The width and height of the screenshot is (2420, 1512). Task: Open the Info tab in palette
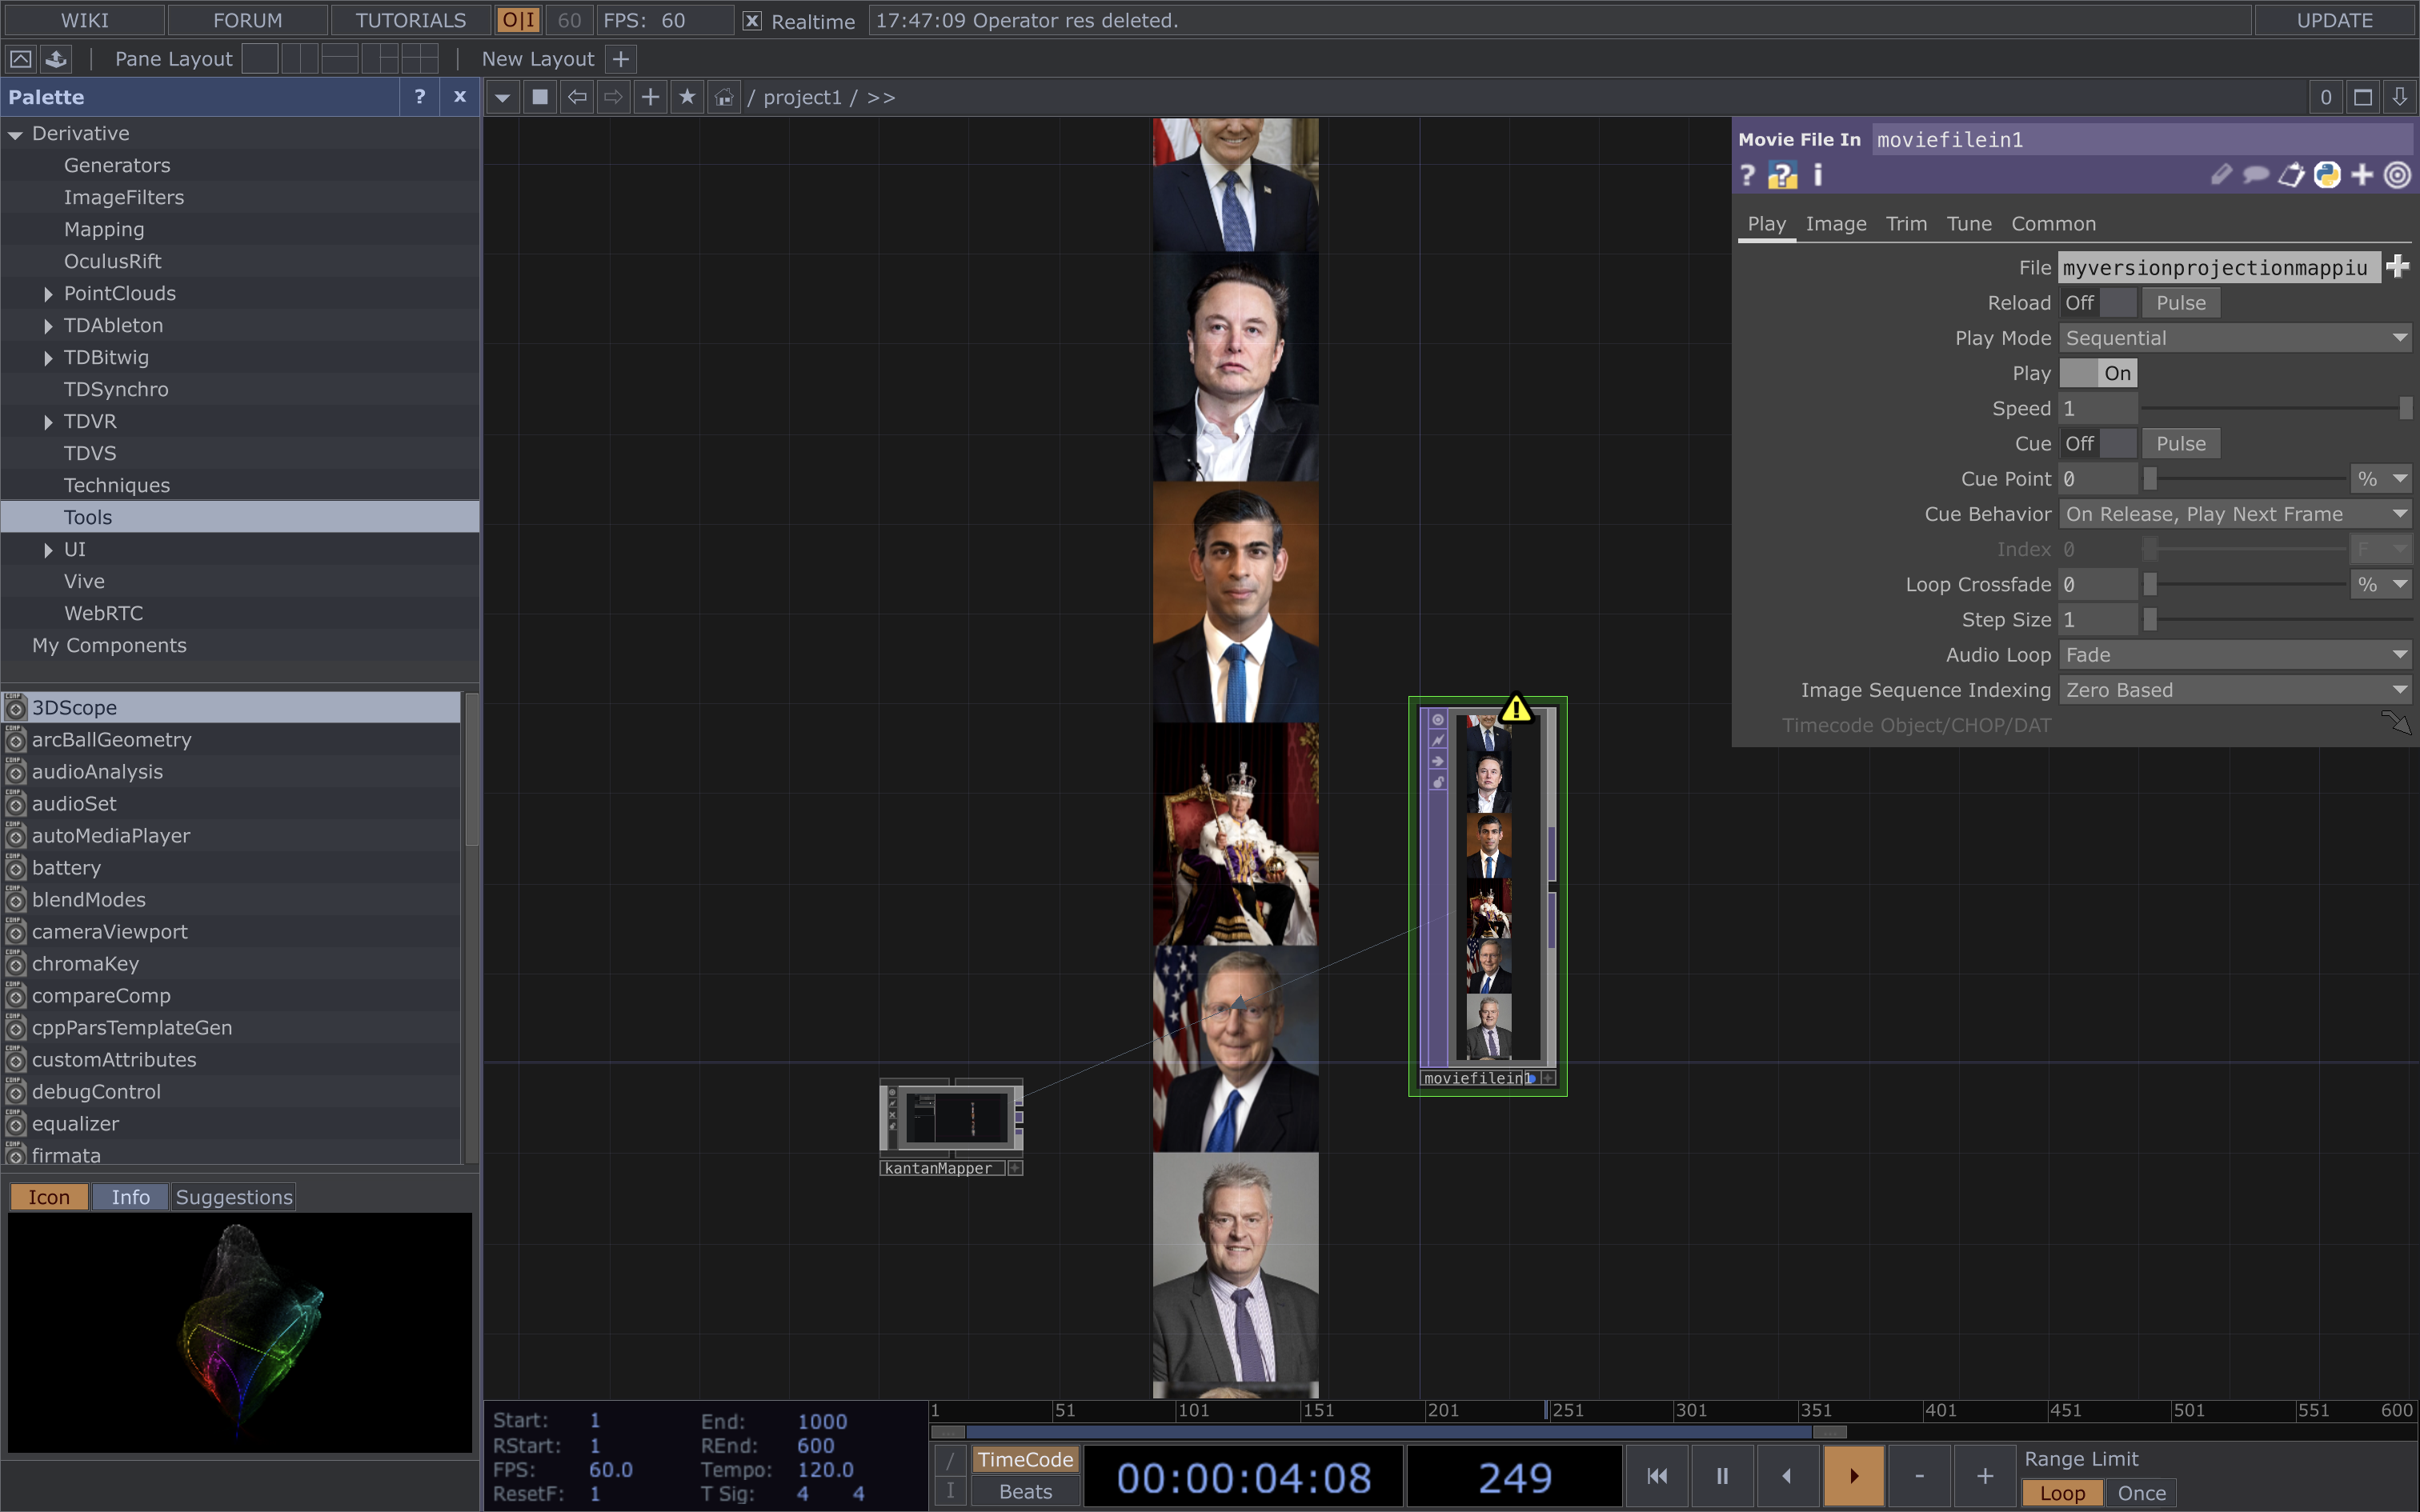coord(130,1197)
